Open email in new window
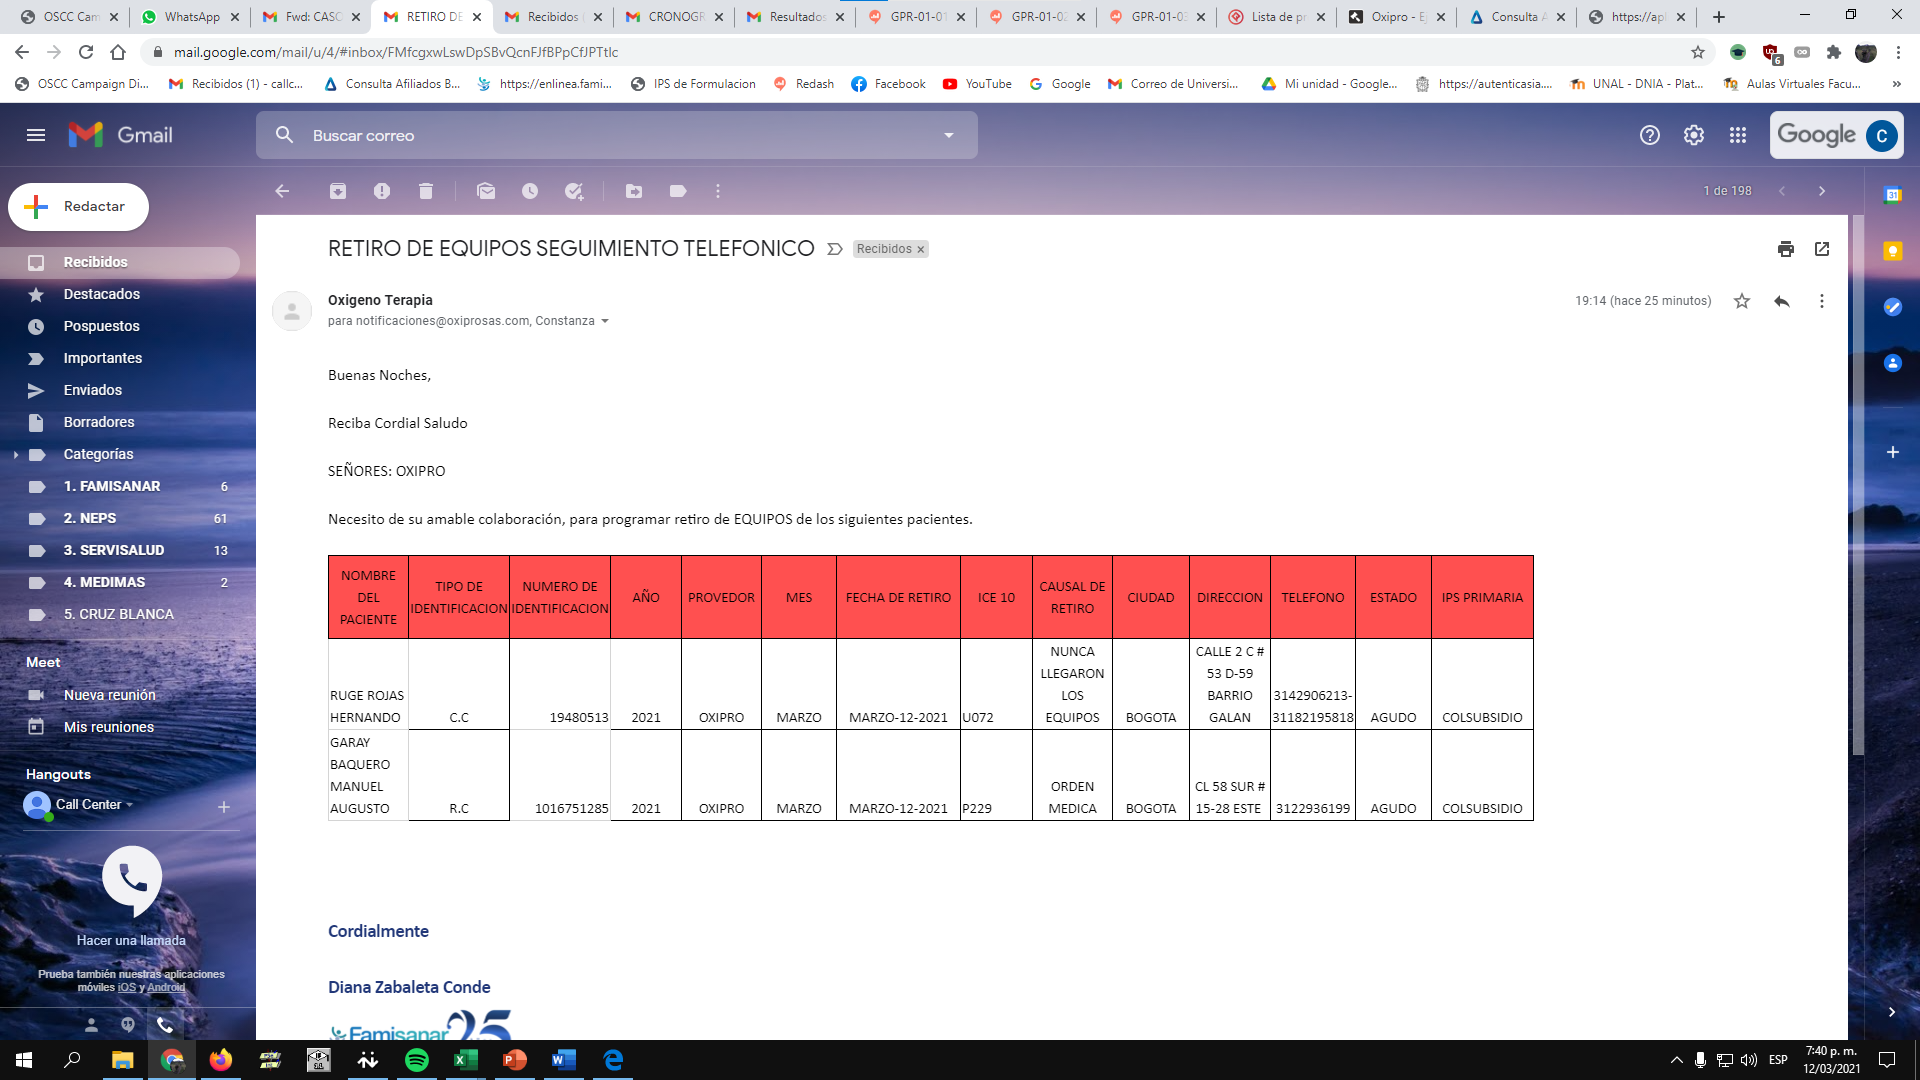1920x1080 pixels. (x=1822, y=249)
